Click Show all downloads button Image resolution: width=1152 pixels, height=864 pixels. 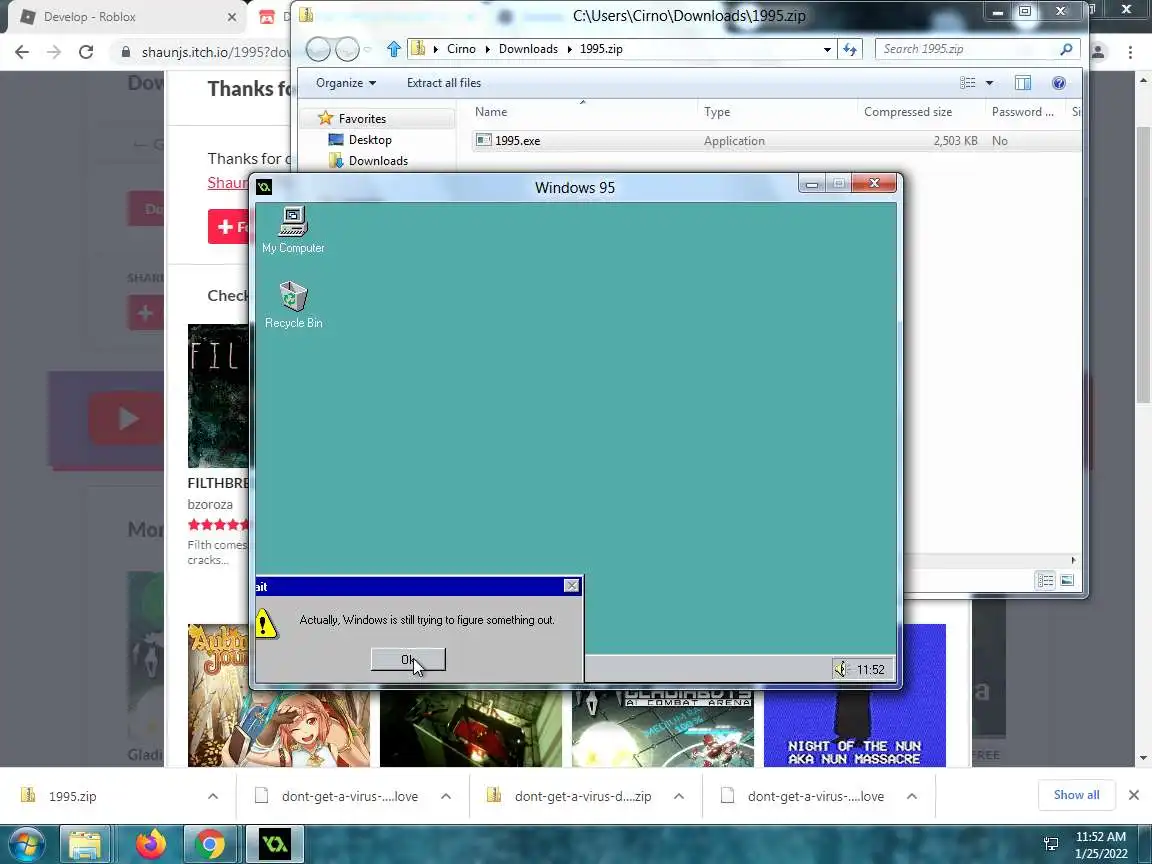[x=1076, y=795]
